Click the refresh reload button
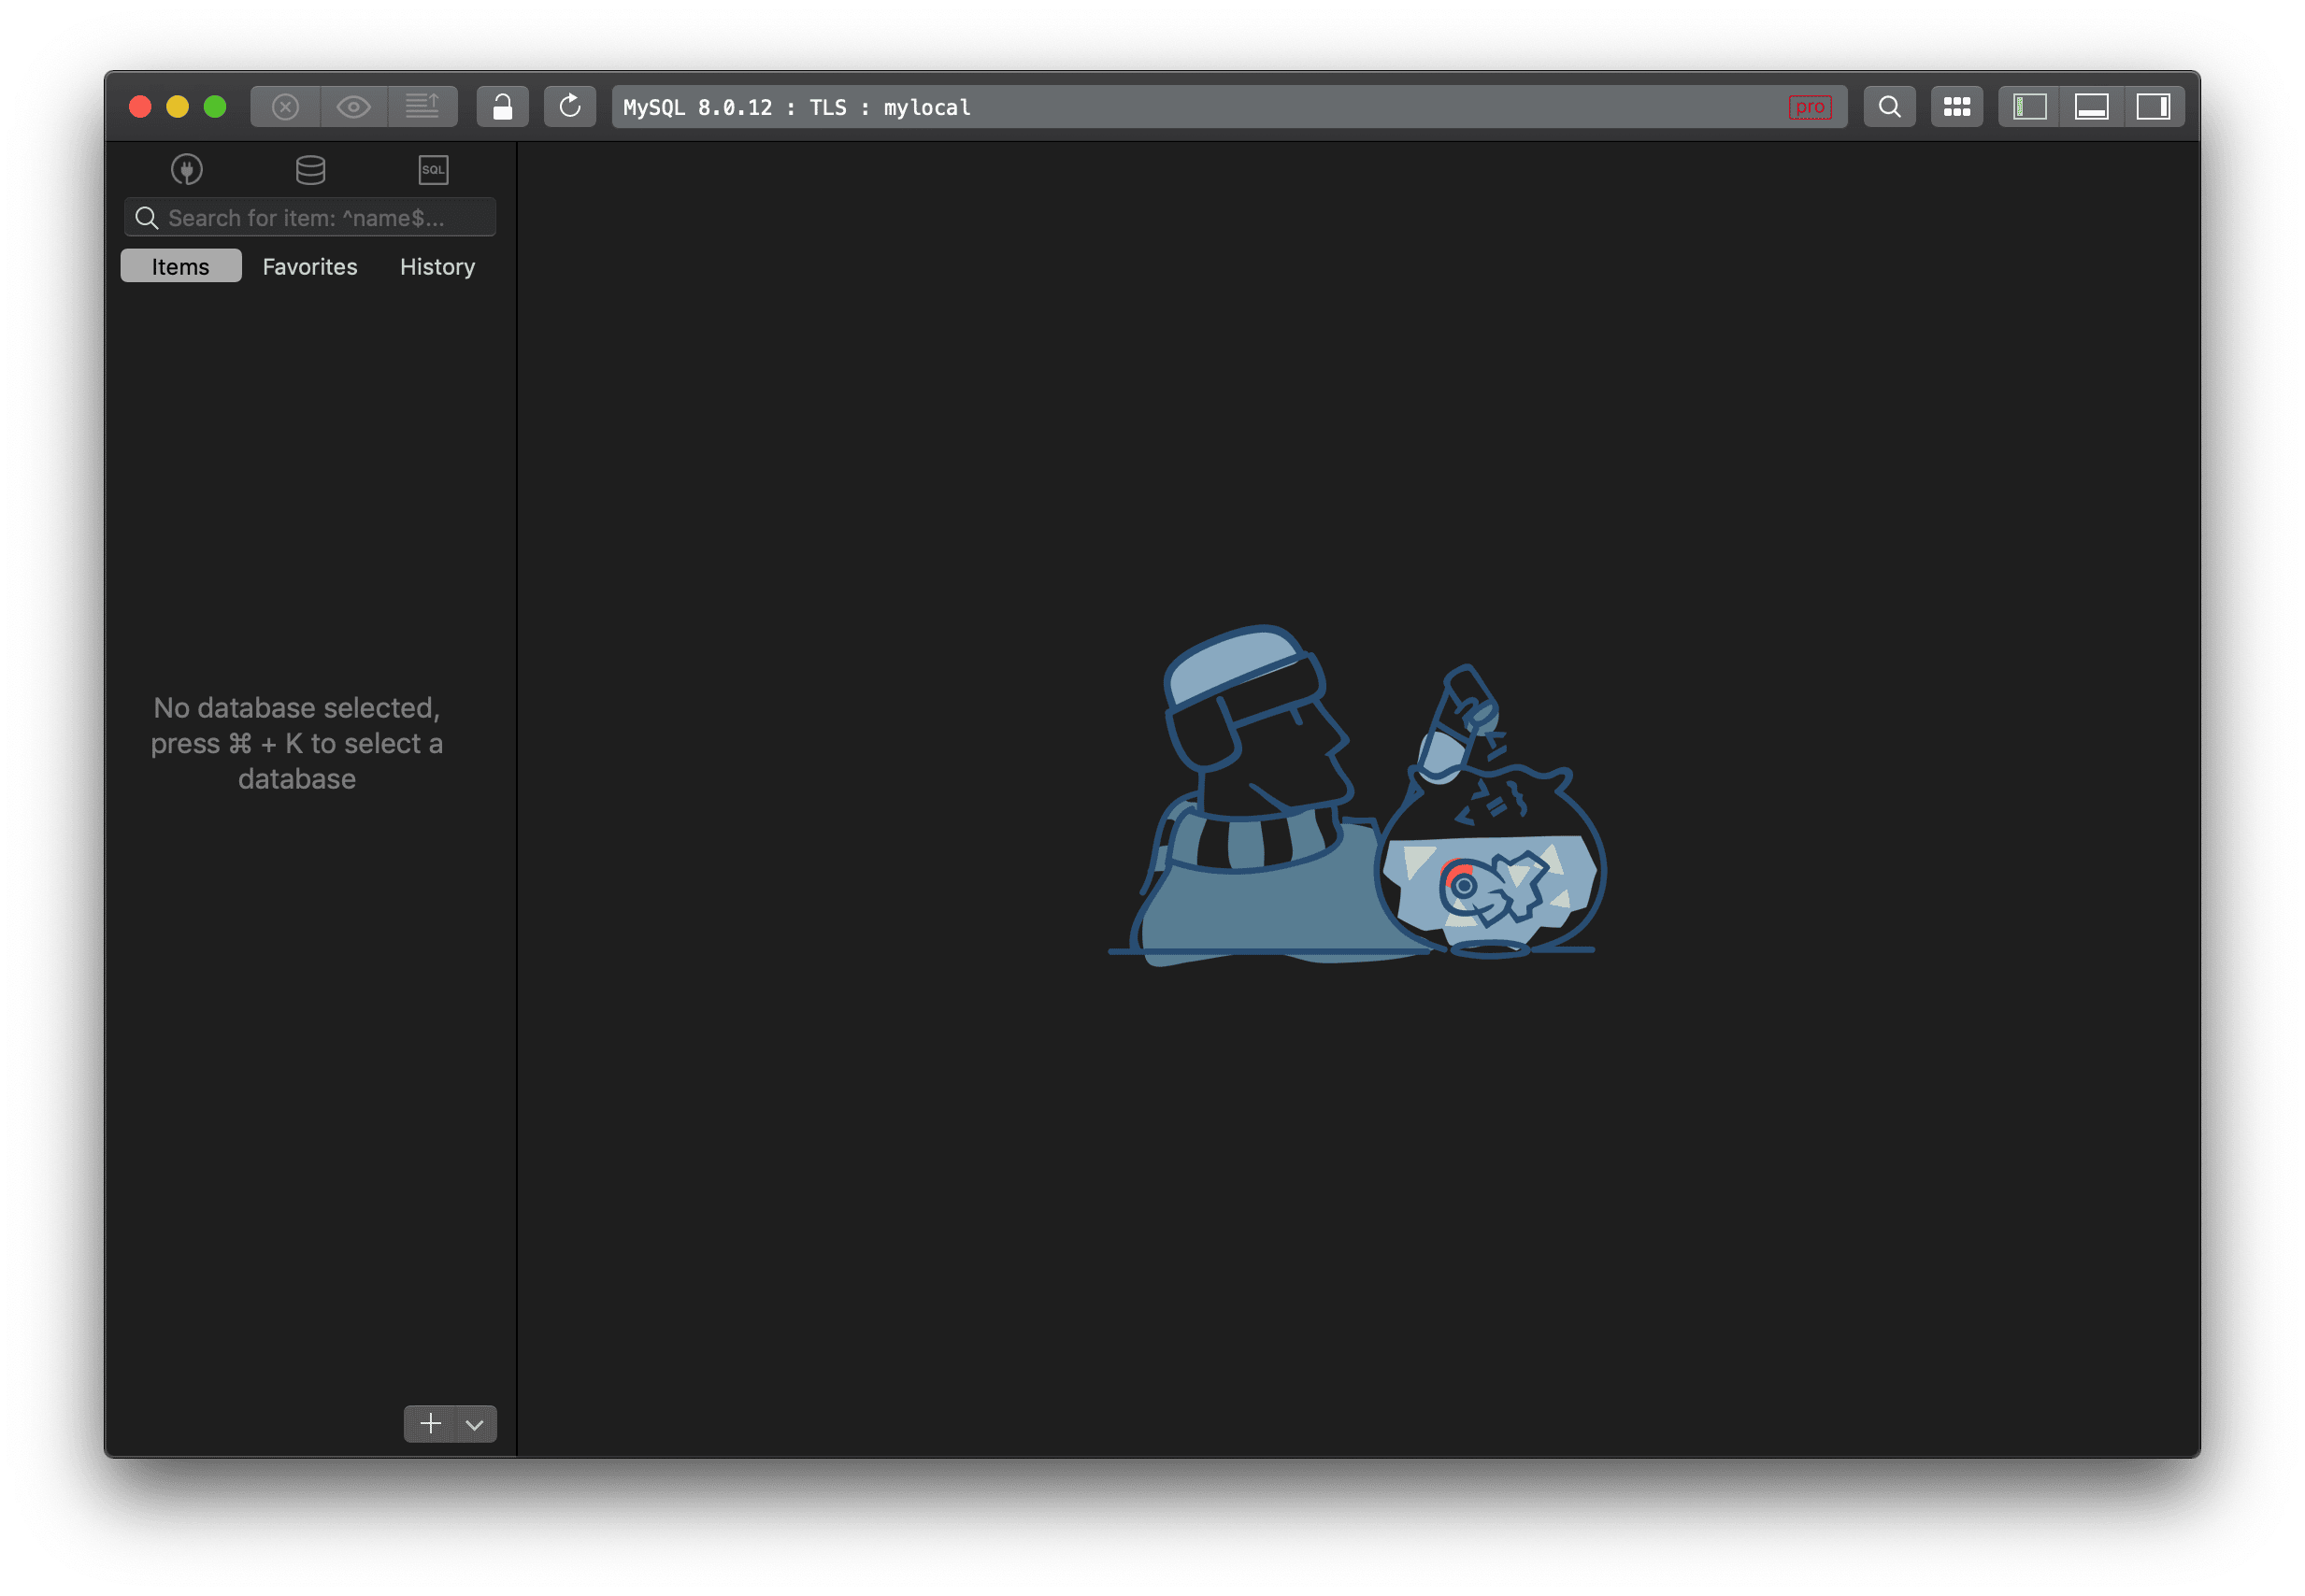Image resolution: width=2305 pixels, height=1596 pixels. tap(570, 107)
